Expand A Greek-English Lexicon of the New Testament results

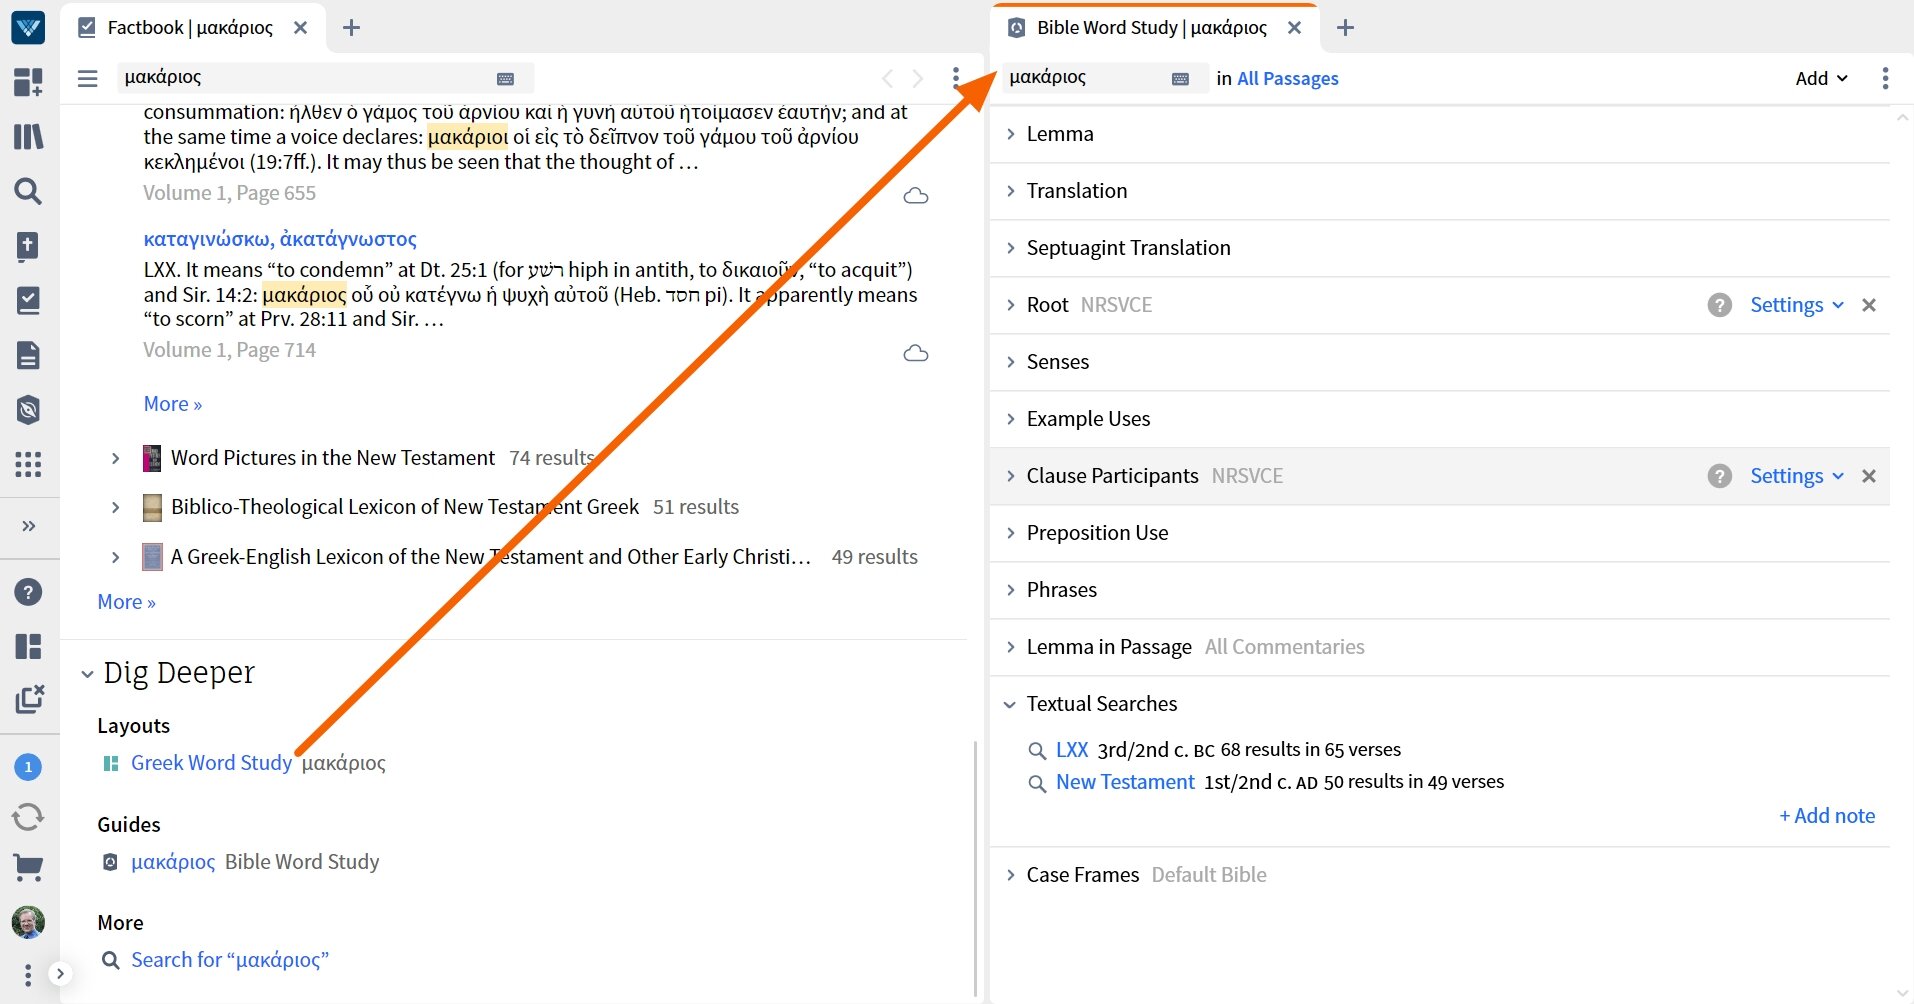coord(115,557)
